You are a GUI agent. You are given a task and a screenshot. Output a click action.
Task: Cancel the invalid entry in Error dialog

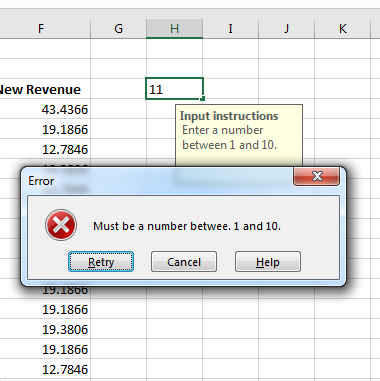pos(184,262)
